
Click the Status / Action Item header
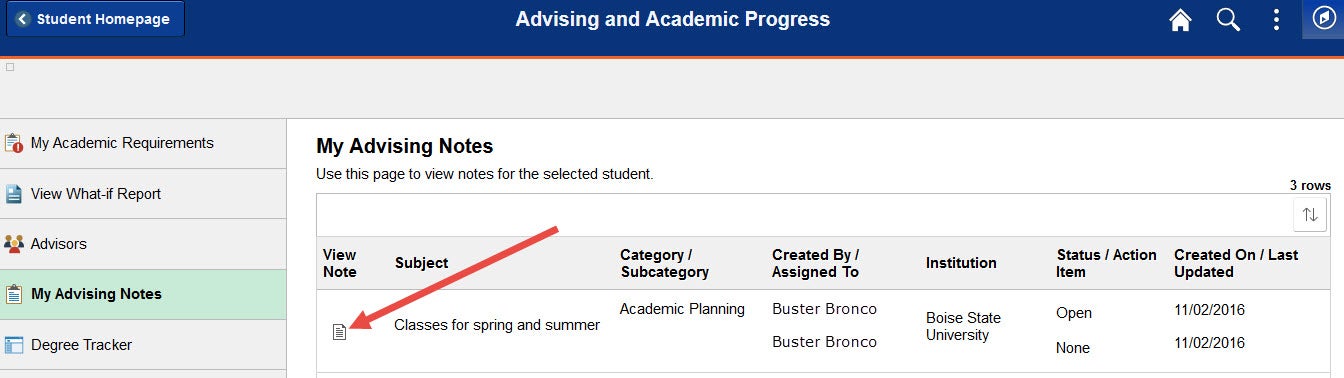(1106, 263)
